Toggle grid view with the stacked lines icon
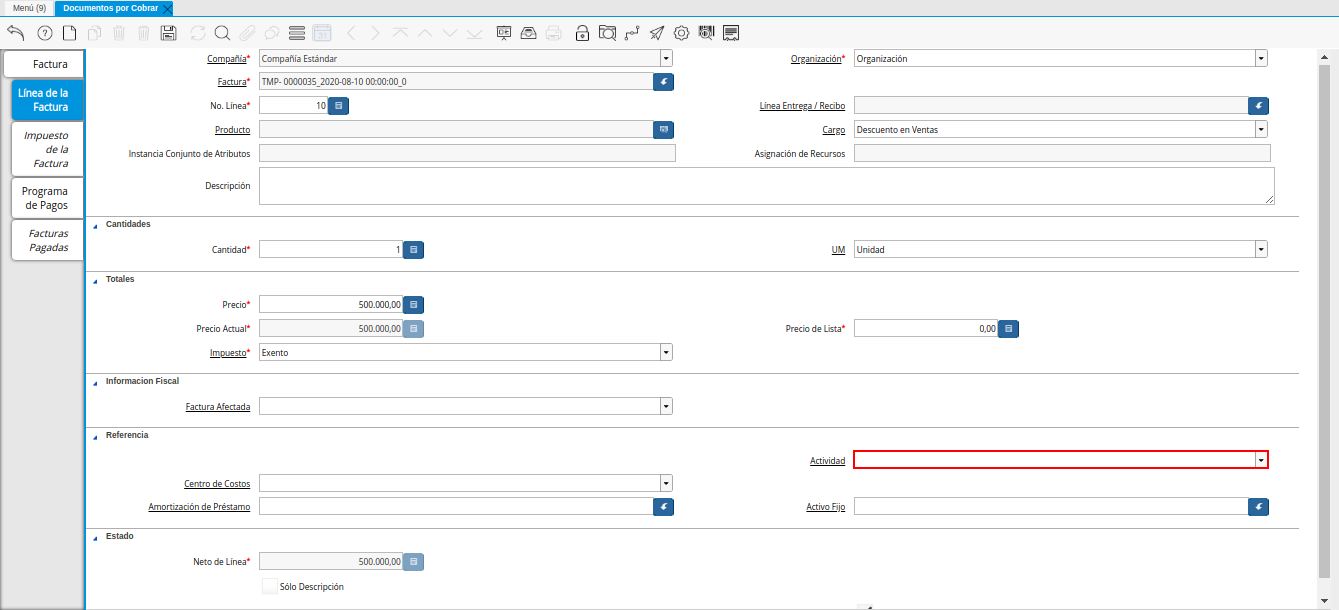The width and height of the screenshot is (1339, 610). click(296, 32)
